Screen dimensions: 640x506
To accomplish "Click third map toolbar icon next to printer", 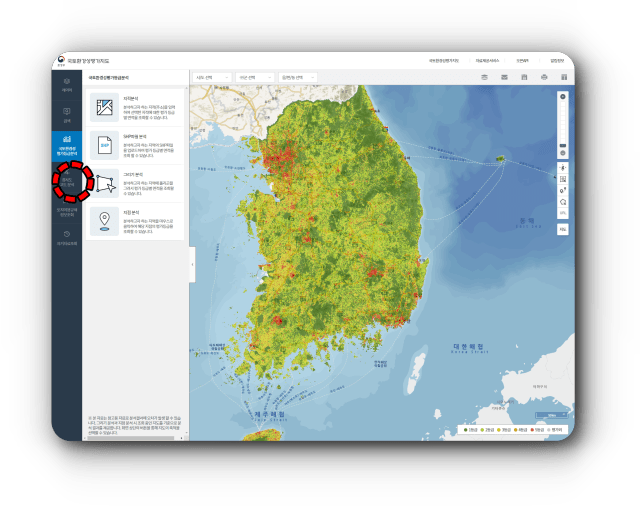I will coord(524,77).
